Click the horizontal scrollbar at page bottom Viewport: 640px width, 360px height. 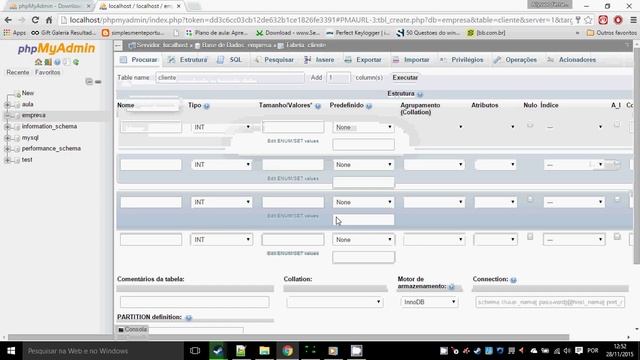click(x=289, y=337)
